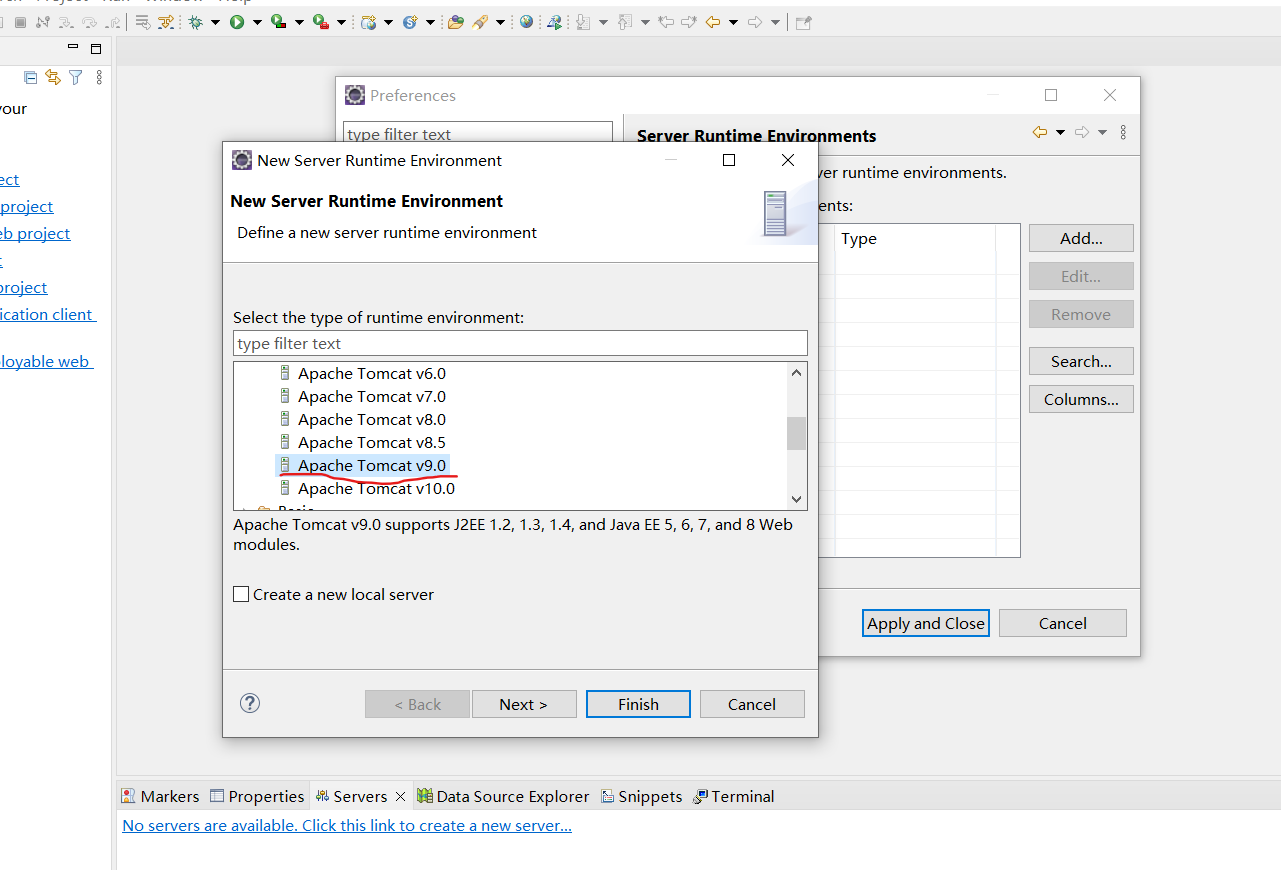The image size is (1281, 870).
Task: Open Preferences page menu (three dots)
Action: tap(1123, 132)
